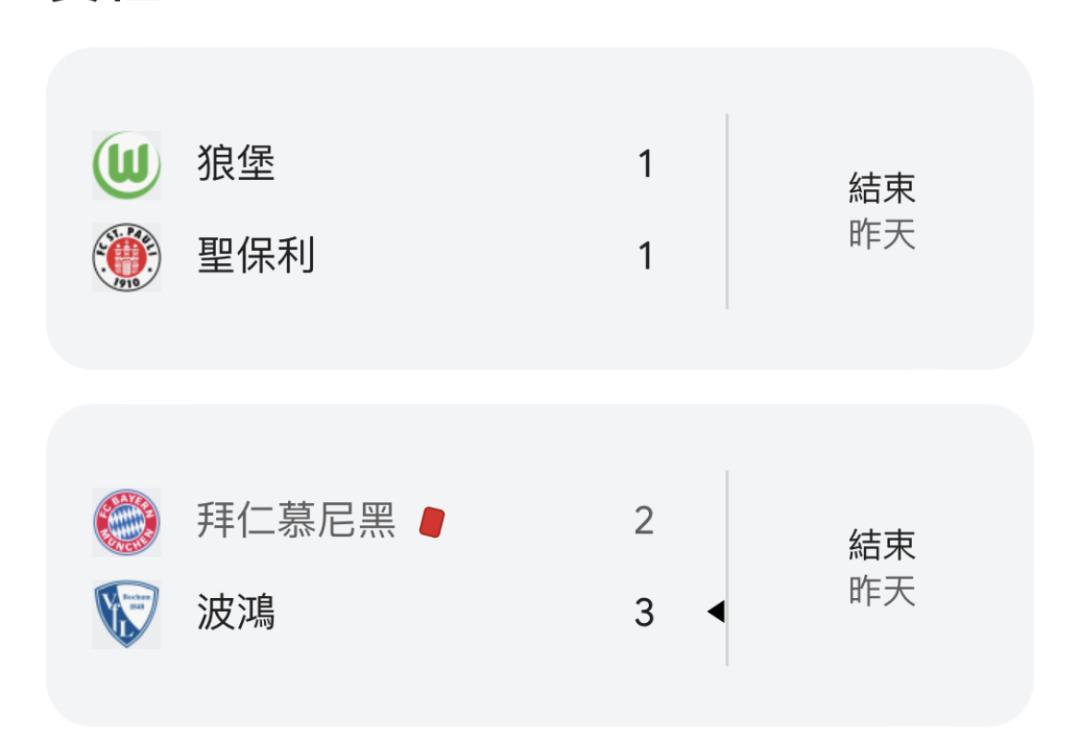
Task: Click 聖保利's score of 1
Action: [645, 257]
